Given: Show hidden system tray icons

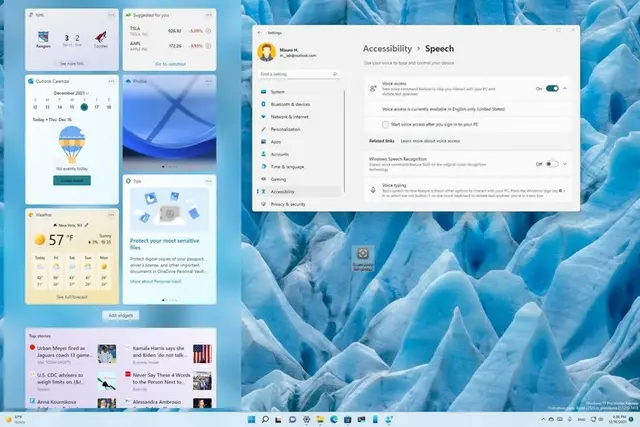Looking at the screenshot, I should click(543, 419).
